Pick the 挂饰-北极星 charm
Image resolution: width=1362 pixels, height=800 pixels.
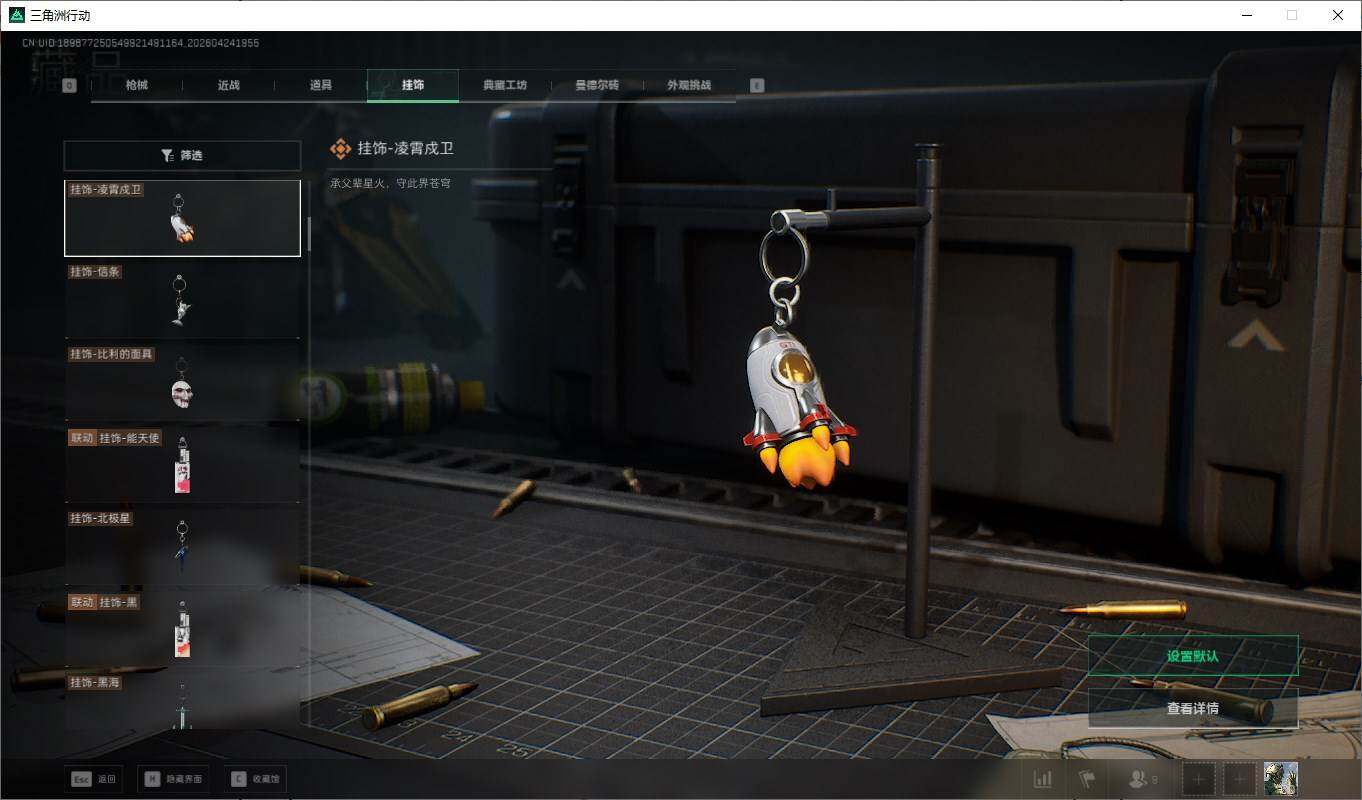[x=182, y=546]
